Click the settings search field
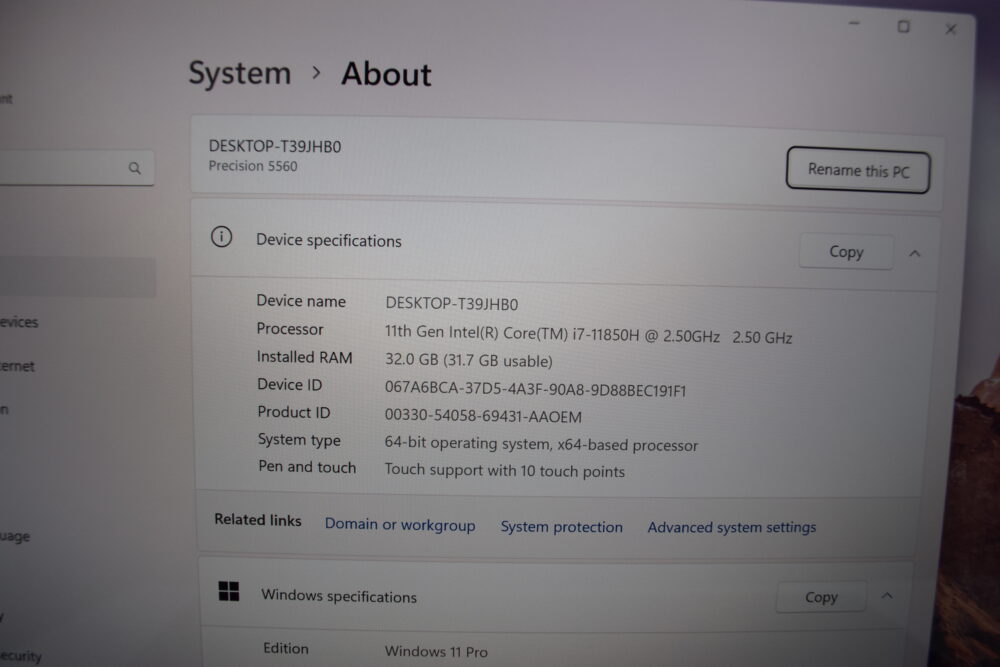The height and width of the screenshot is (667, 1000). pyautogui.click(x=75, y=168)
